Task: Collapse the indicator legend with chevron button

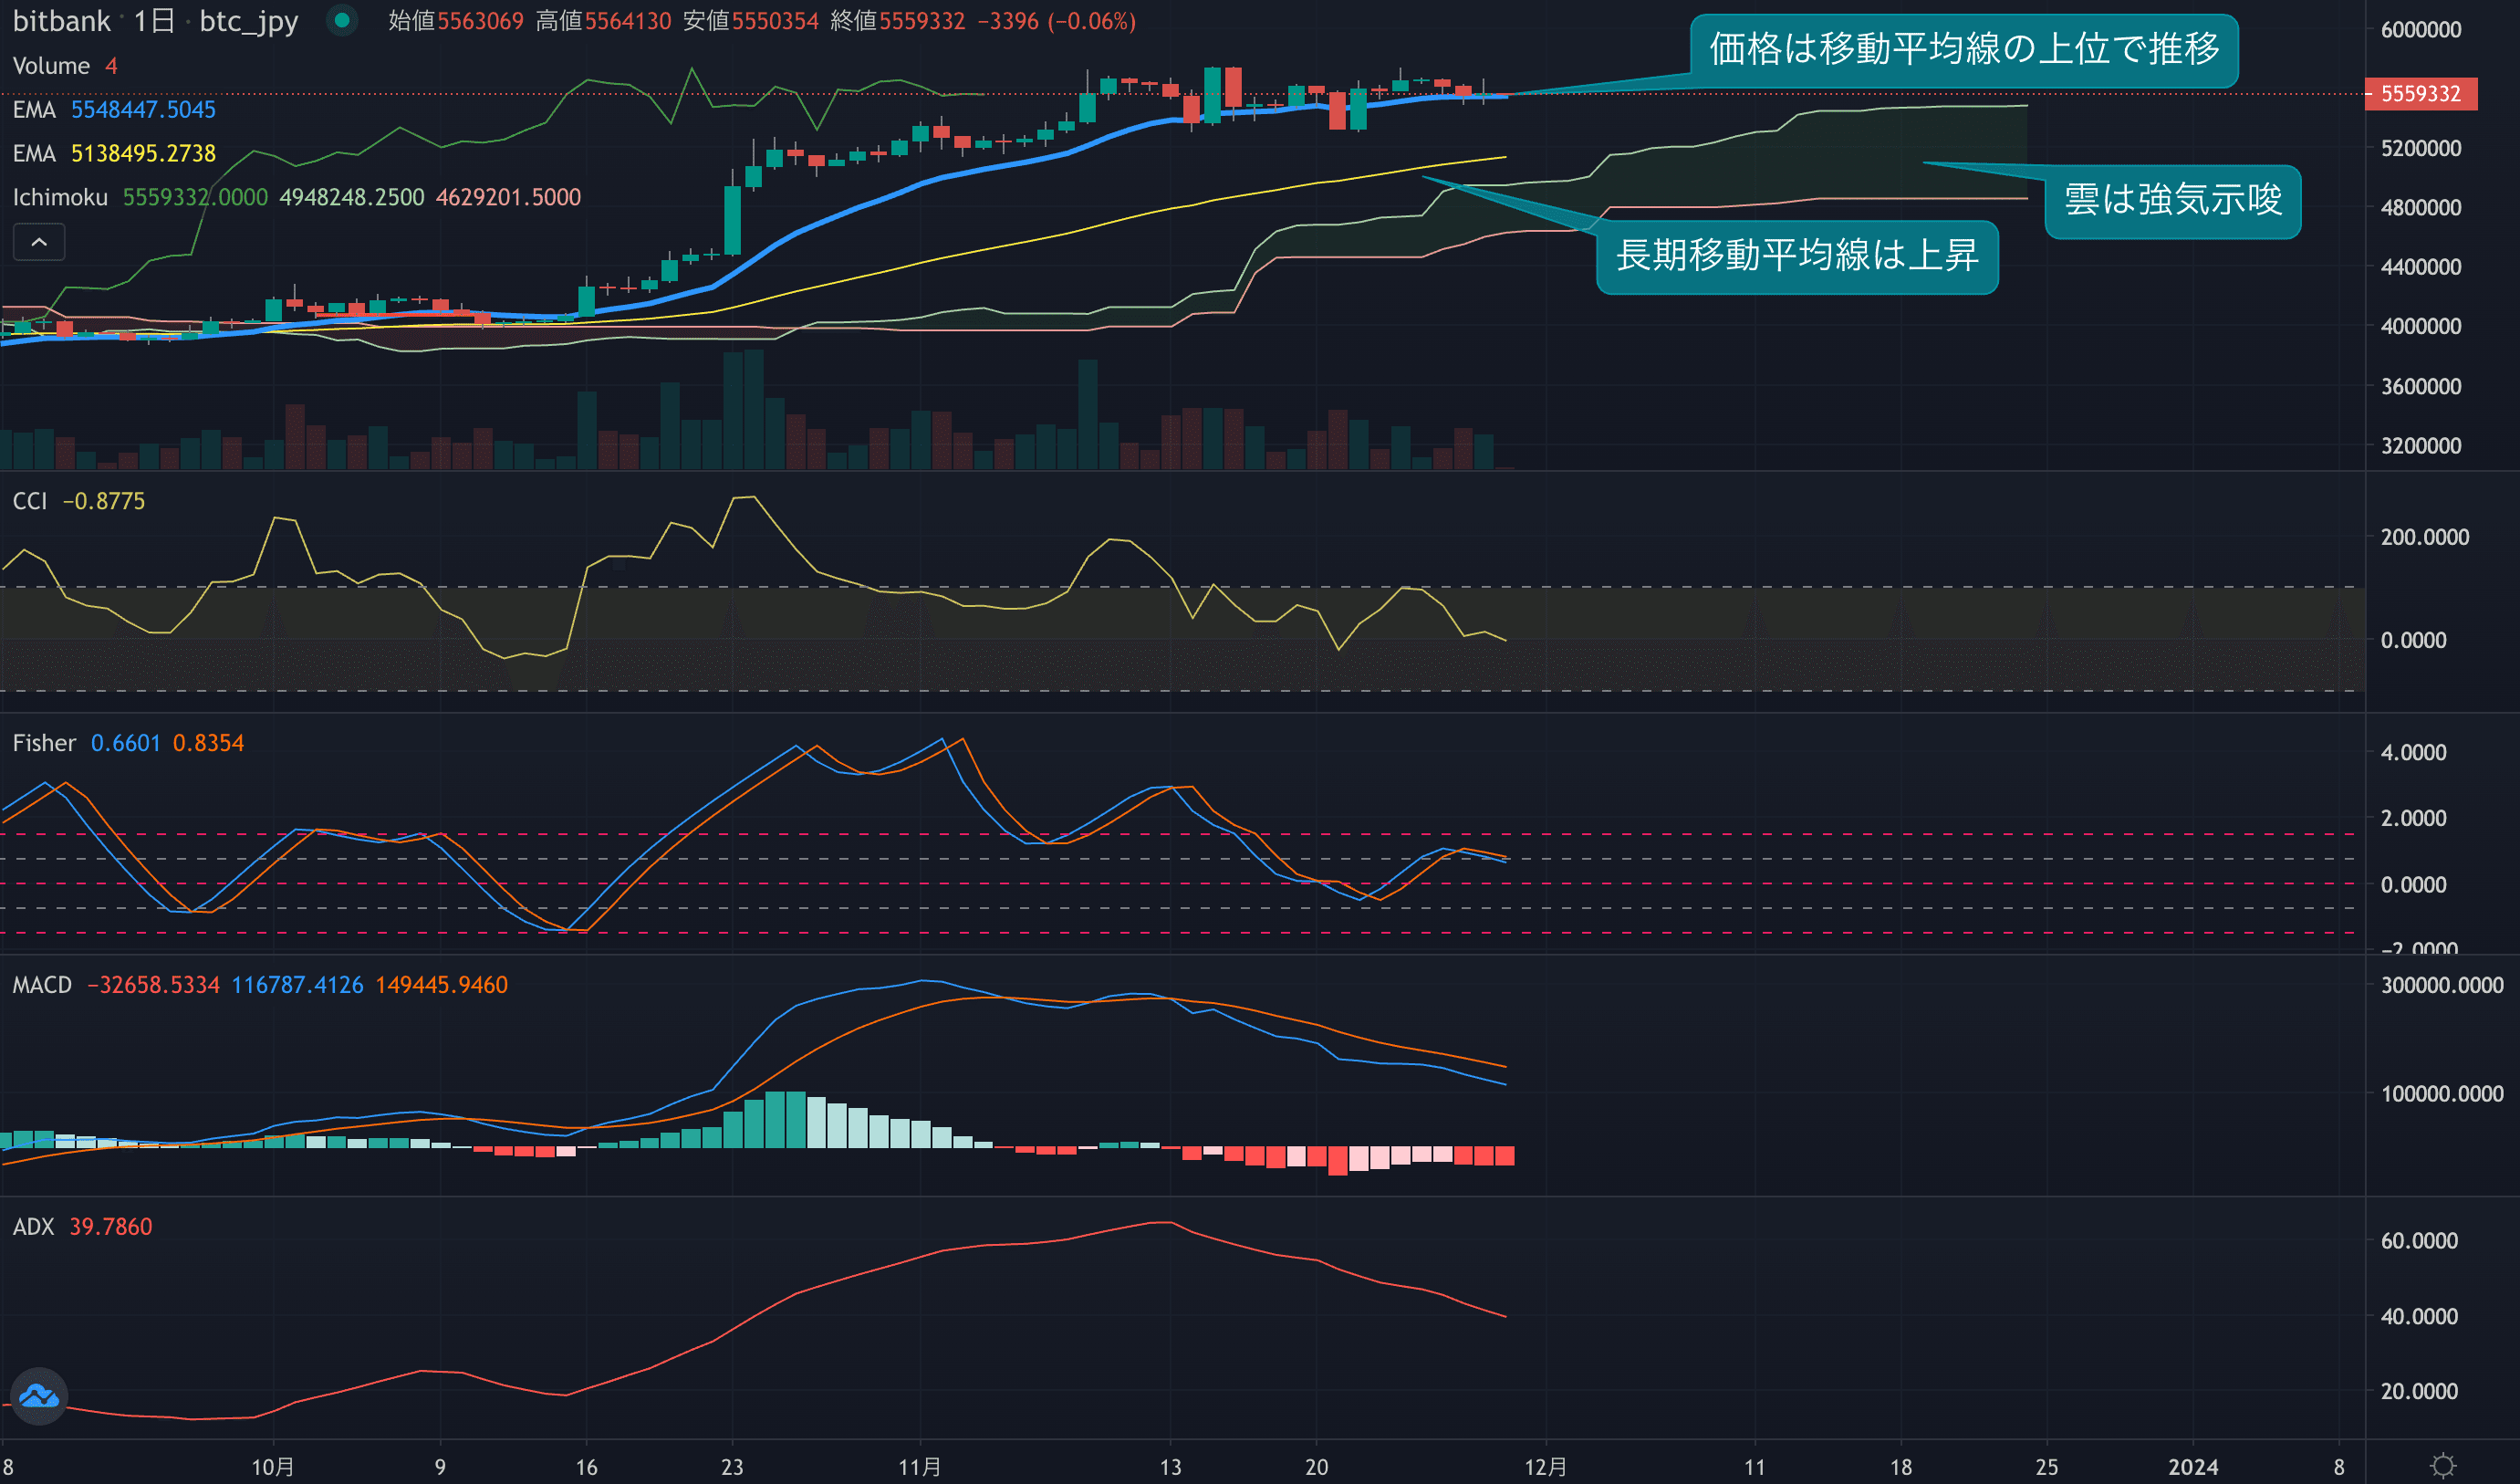Action: click(x=39, y=242)
